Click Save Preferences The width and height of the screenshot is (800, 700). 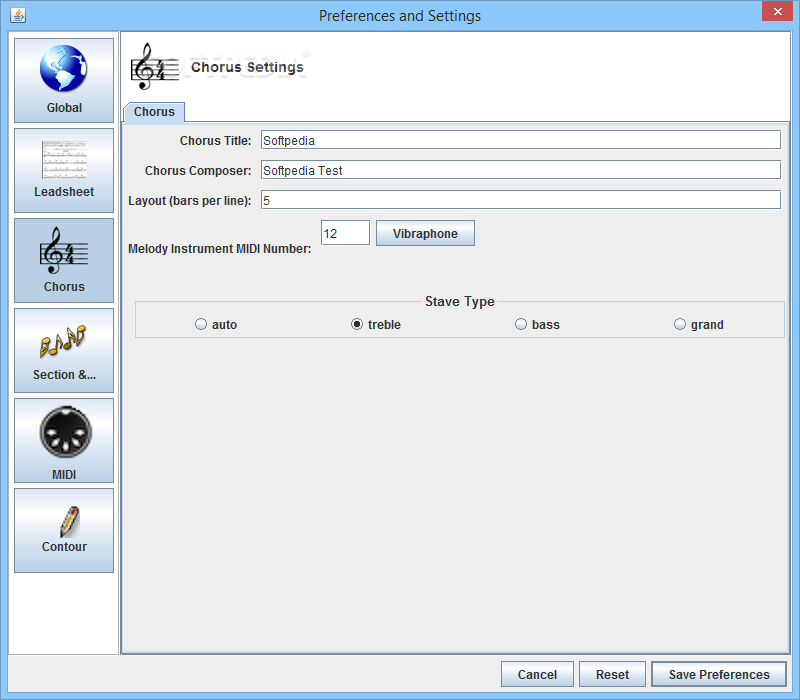pos(719,674)
